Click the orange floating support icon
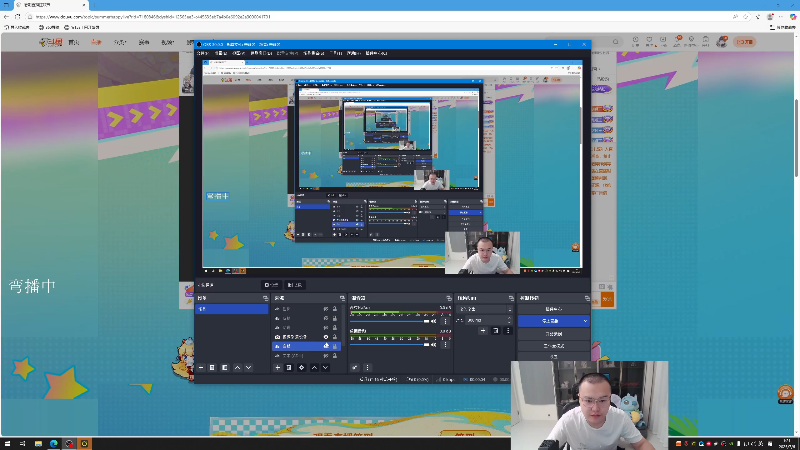Screen dimensions: 800x450 [785, 393]
